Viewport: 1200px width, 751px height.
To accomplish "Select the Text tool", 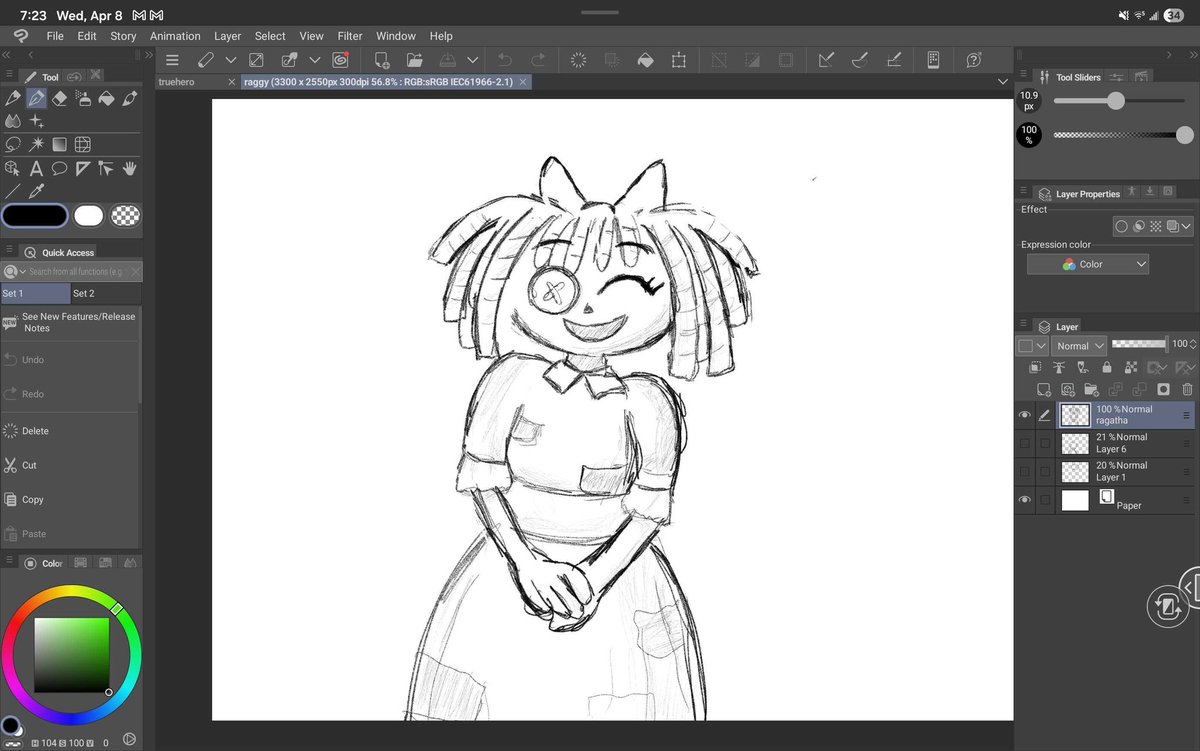I will 36,168.
